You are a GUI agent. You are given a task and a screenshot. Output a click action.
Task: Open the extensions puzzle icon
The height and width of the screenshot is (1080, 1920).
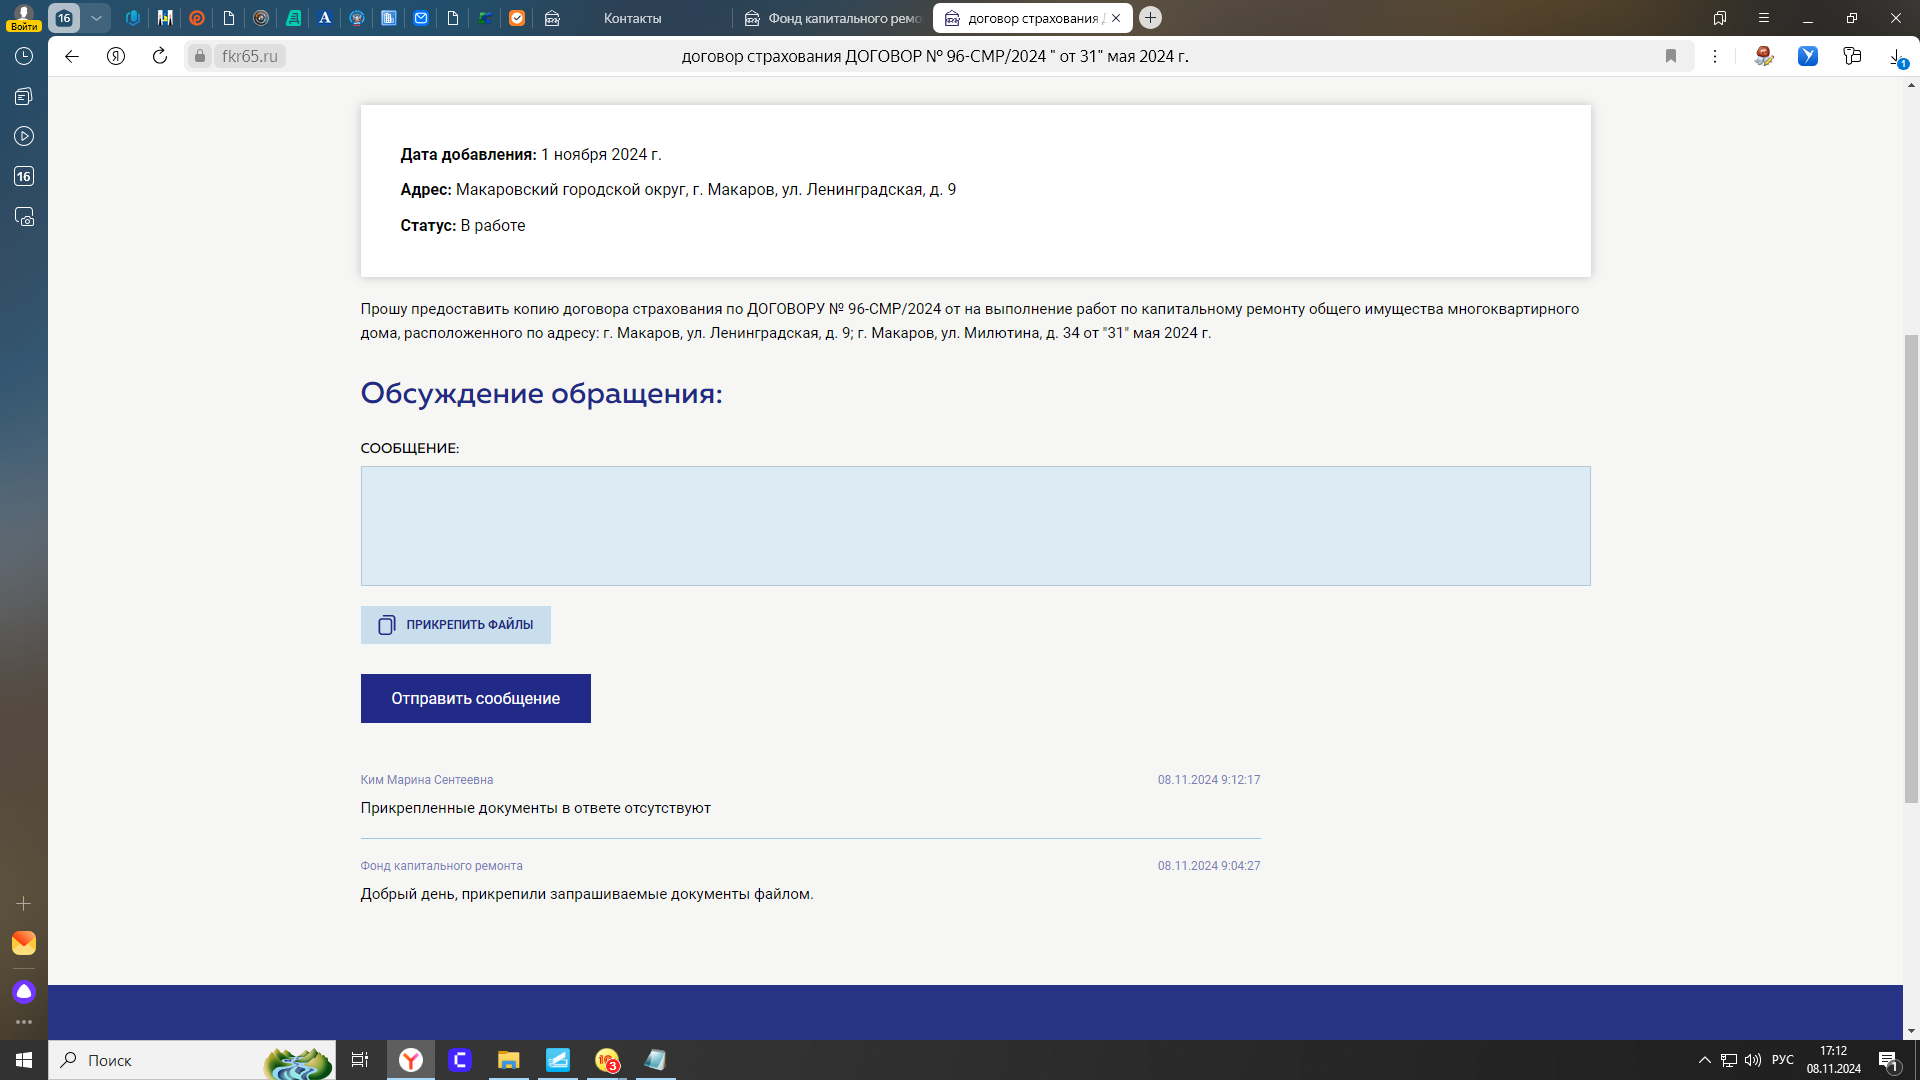[x=1852, y=56]
